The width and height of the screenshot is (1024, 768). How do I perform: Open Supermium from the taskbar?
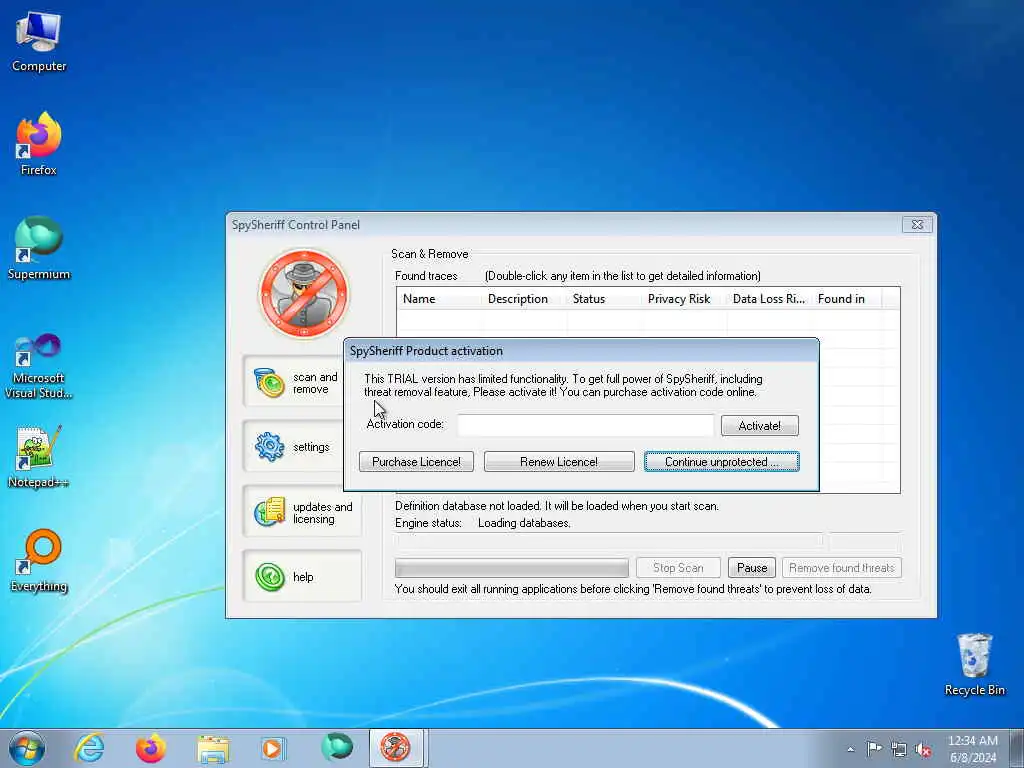coord(336,748)
